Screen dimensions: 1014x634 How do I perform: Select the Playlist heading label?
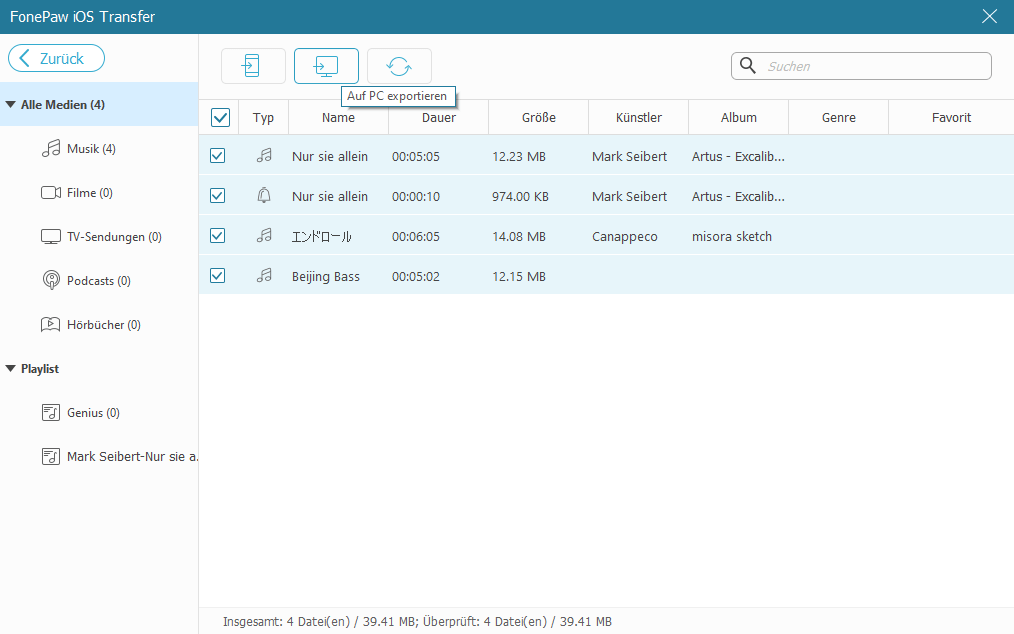39,369
